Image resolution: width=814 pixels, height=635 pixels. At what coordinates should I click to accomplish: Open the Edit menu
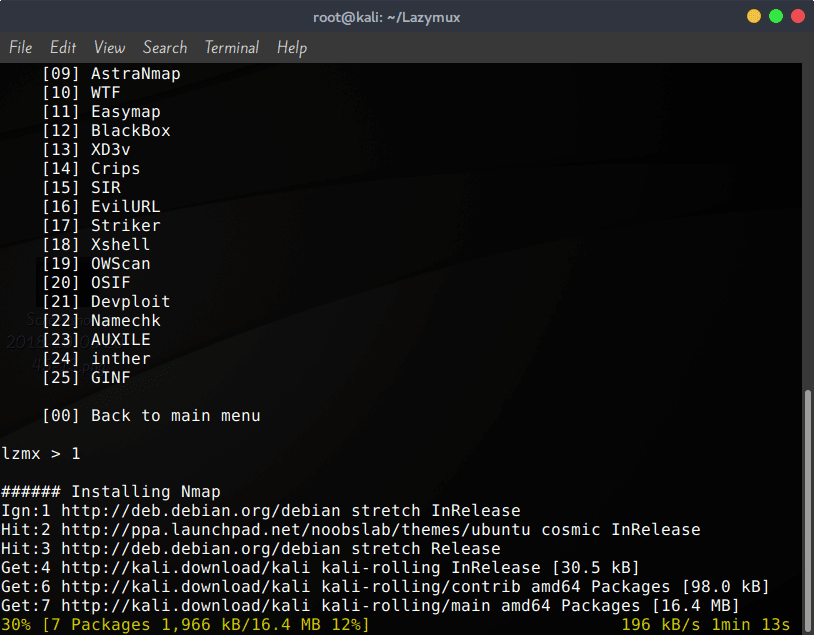pos(63,48)
